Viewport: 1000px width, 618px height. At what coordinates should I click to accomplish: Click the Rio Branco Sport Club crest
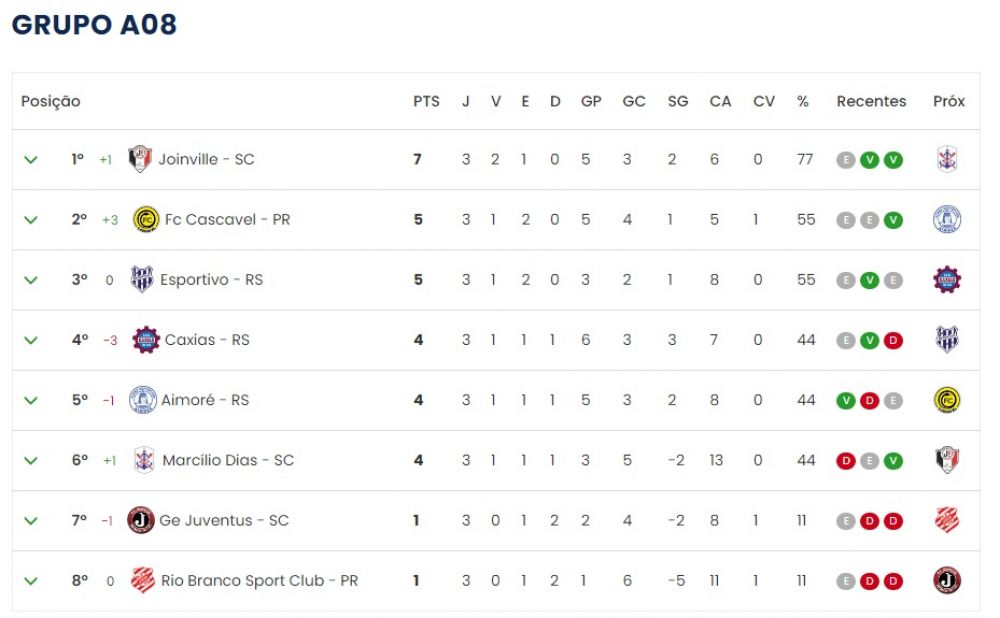143,580
